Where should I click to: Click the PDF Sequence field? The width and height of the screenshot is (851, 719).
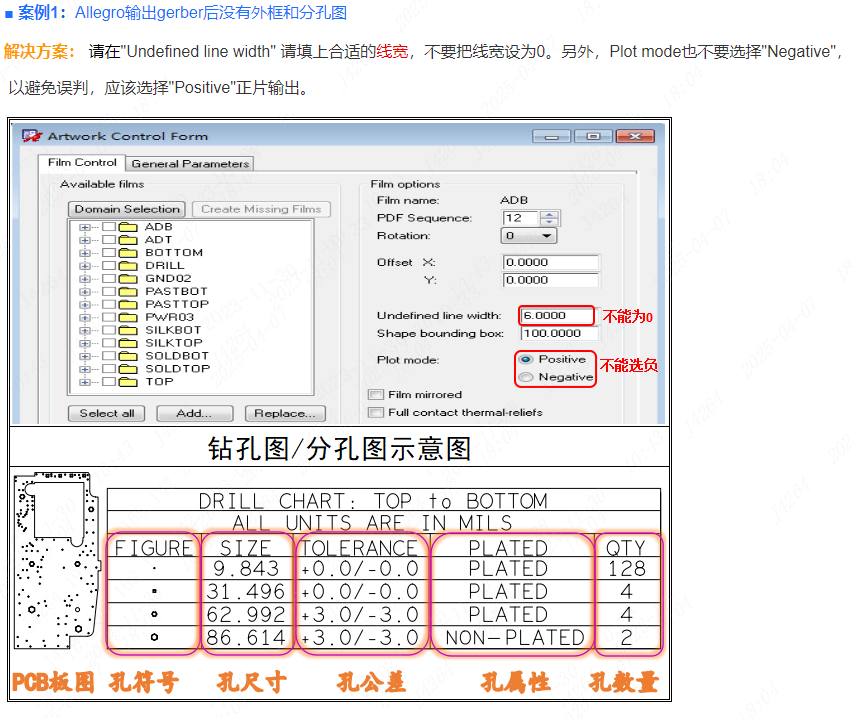pos(520,218)
